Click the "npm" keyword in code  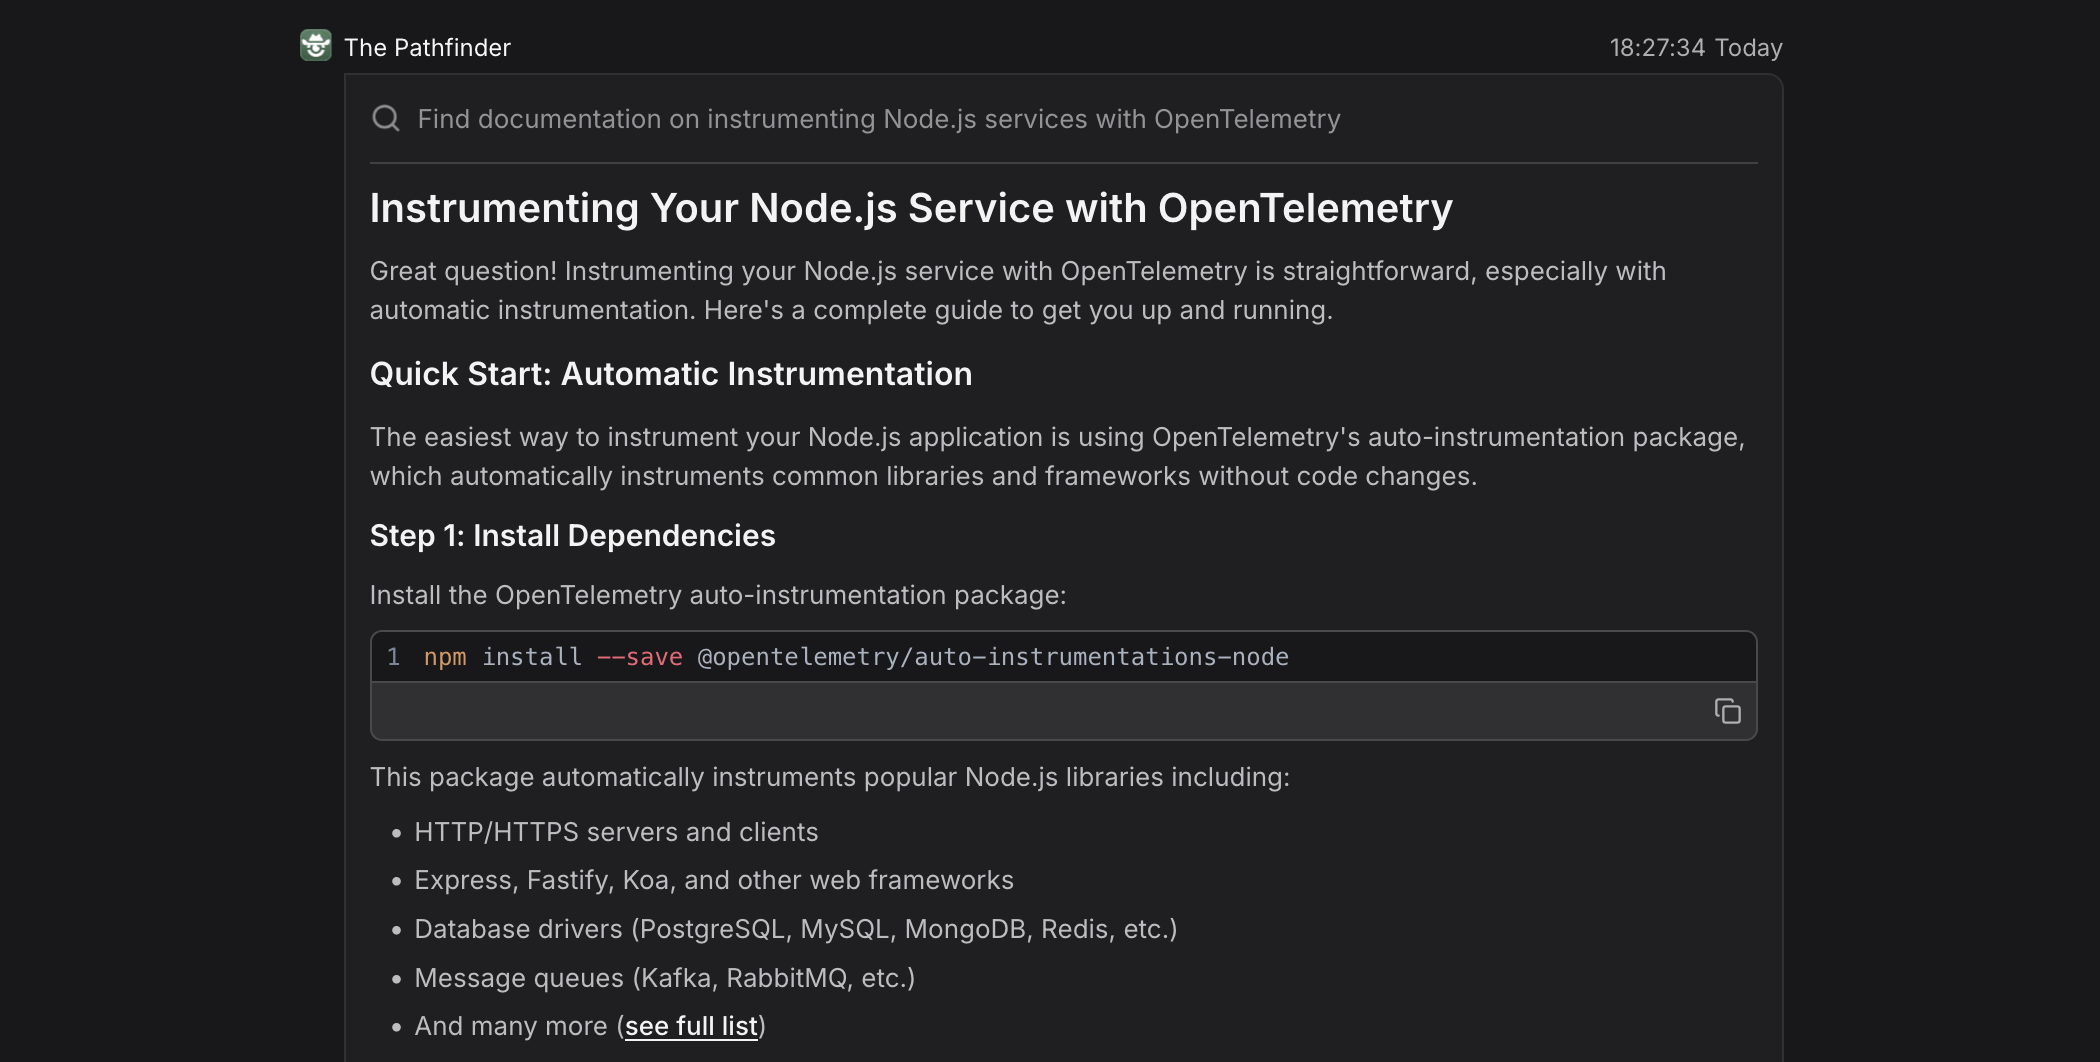coord(445,657)
